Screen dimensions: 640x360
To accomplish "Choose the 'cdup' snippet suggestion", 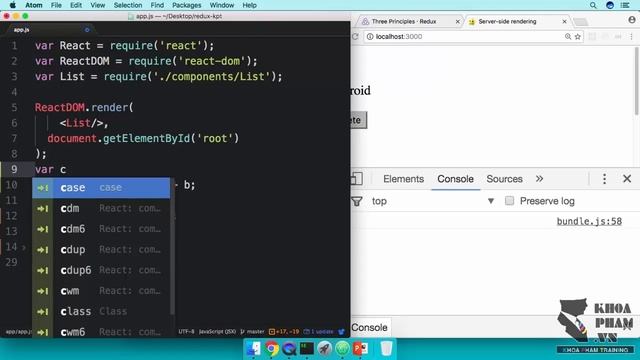I will [101, 250].
